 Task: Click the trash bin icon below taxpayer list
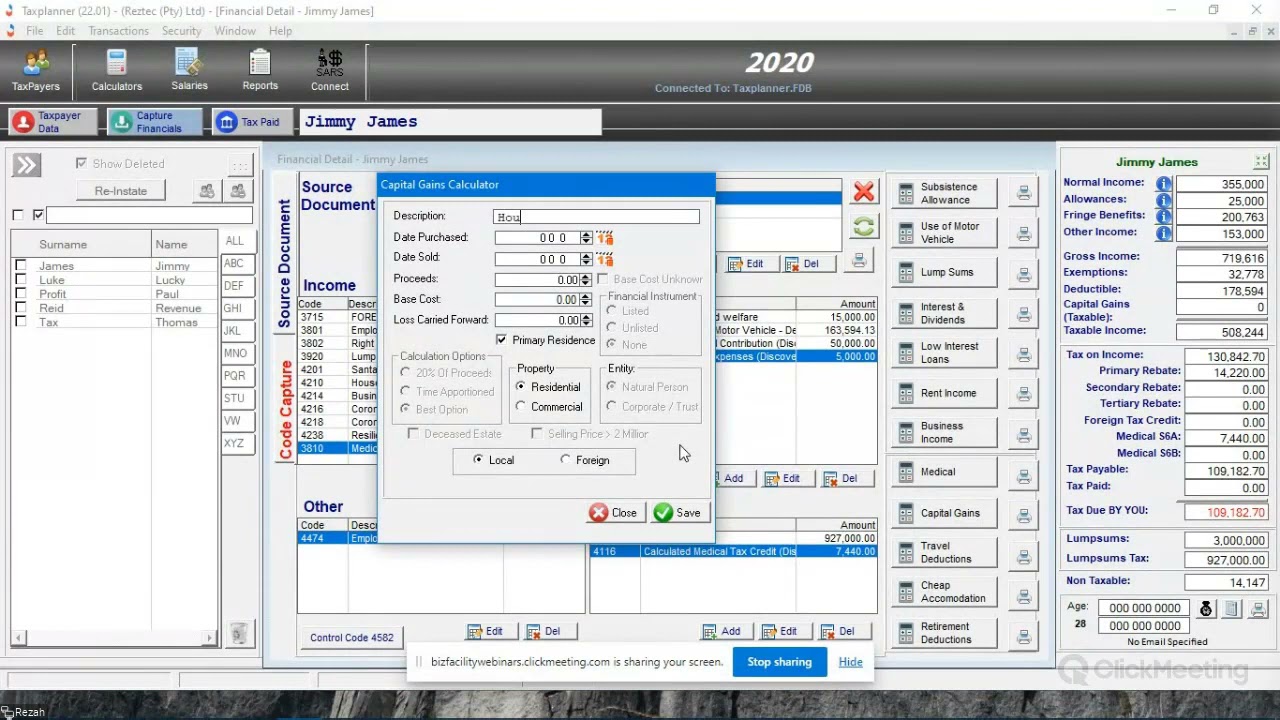tap(238, 633)
